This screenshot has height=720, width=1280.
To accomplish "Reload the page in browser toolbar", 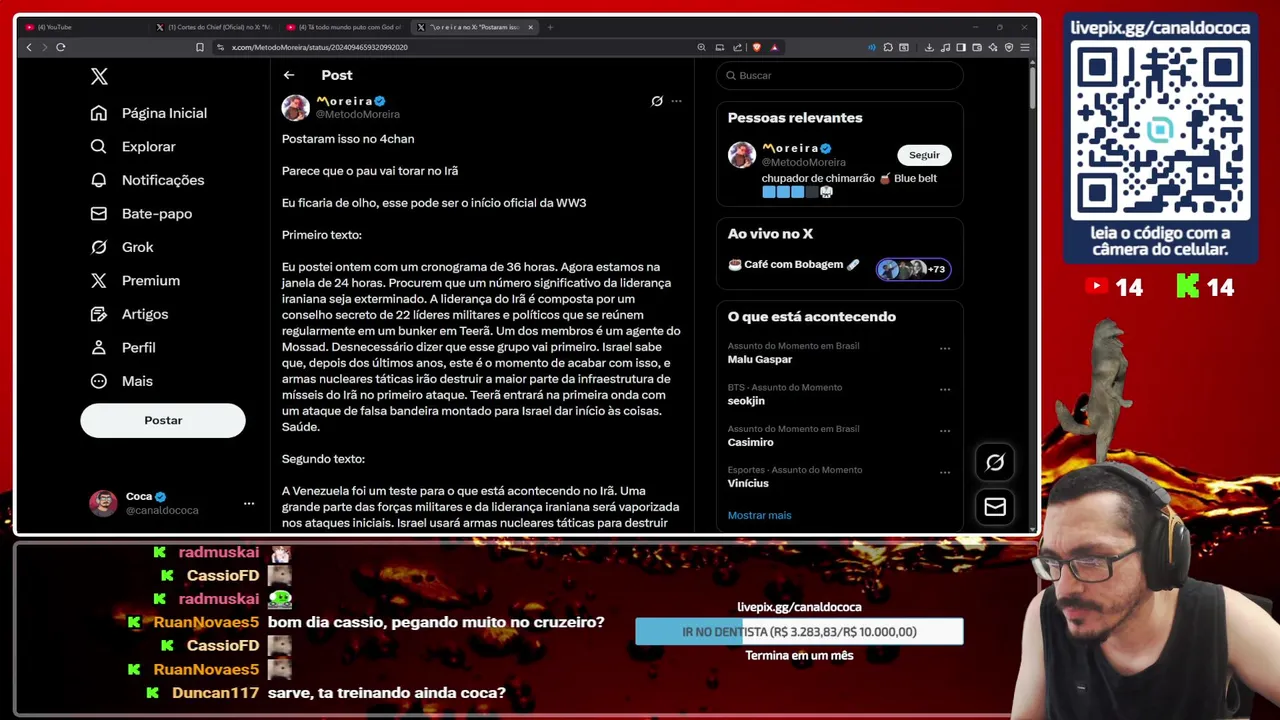I will [61, 47].
